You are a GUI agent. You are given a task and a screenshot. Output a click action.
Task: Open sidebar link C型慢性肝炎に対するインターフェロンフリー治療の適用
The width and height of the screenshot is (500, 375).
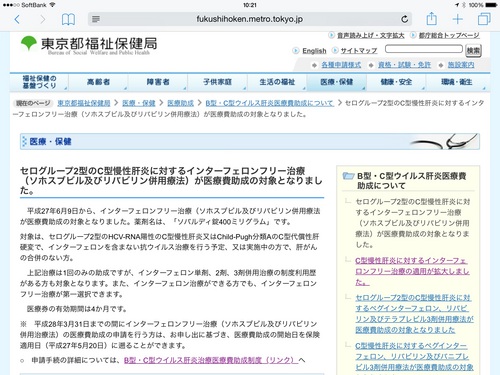click(x=412, y=271)
